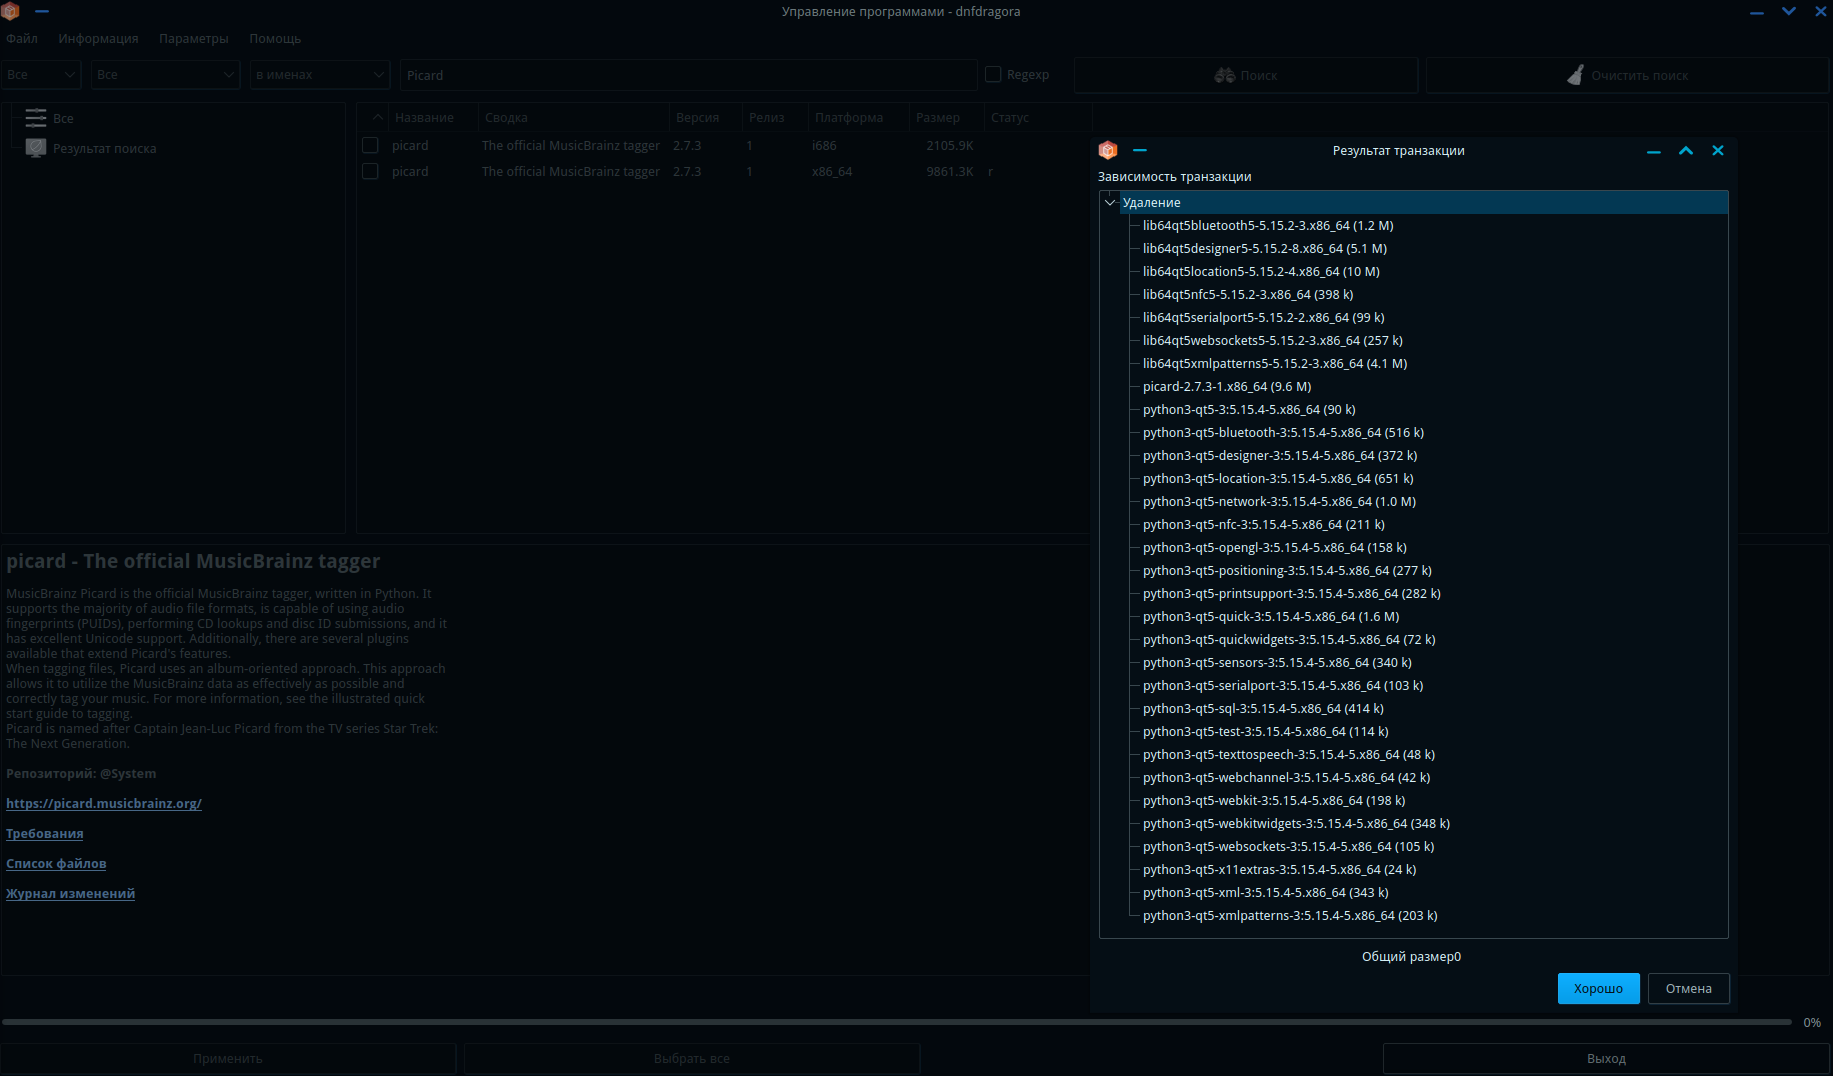Minimize the Результат транзакции dialog
Viewport: 1833px width, 1076px height.
[1654, 151]
